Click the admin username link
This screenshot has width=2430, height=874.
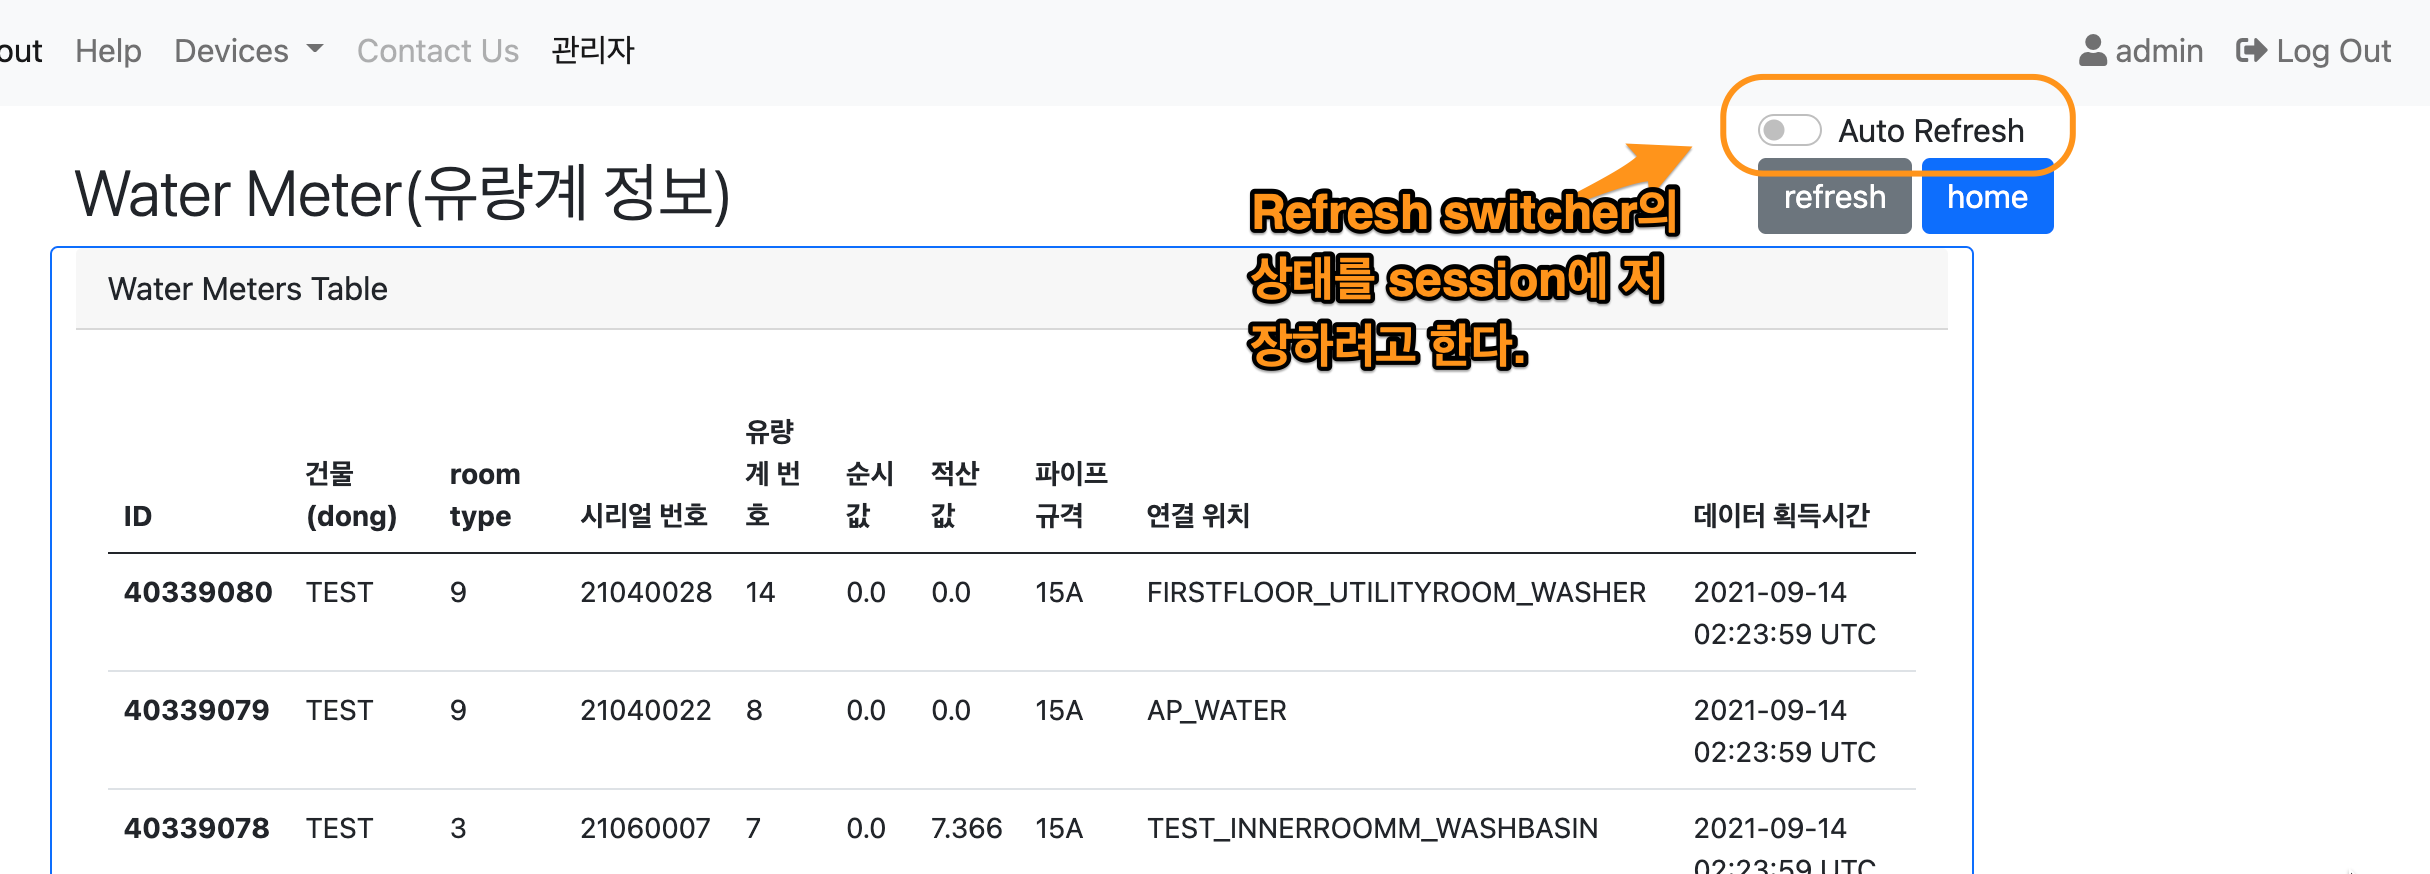pos(2159,51)
